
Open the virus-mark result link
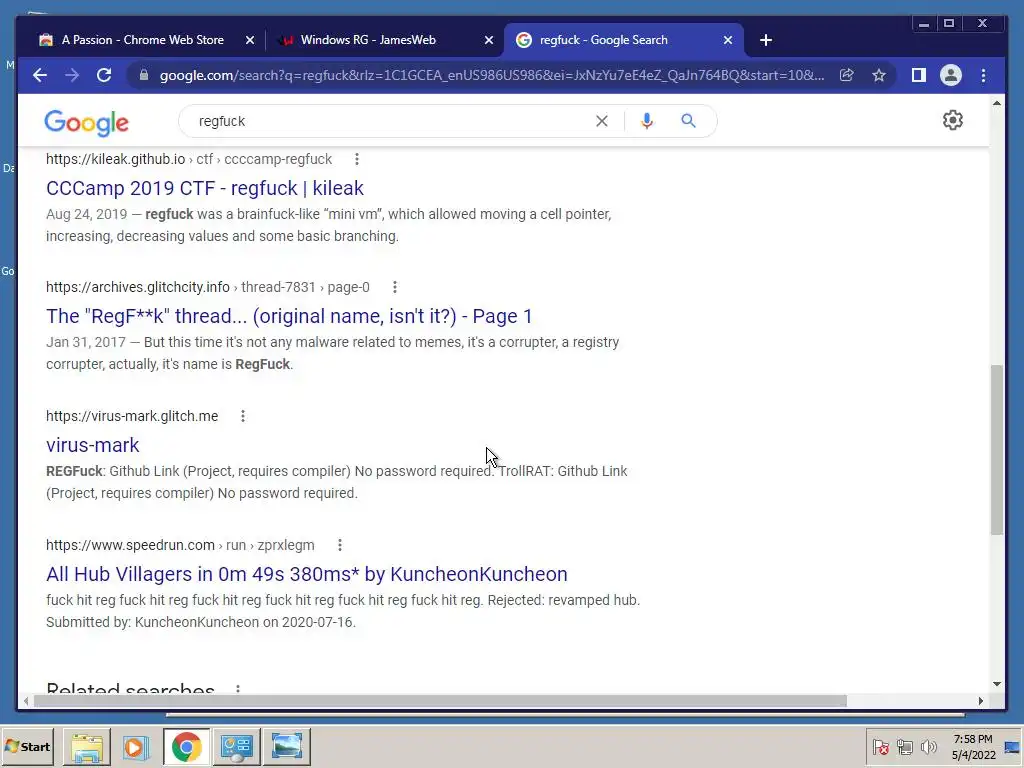tap(93, 445)
